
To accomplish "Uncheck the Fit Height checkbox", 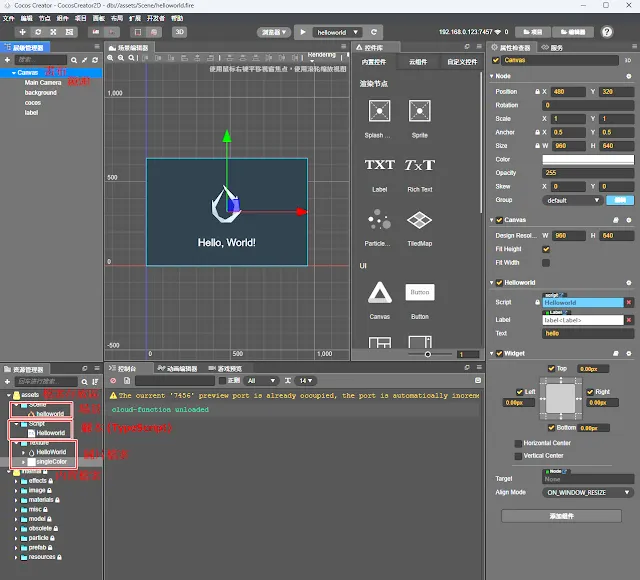I will click(546, 249).
